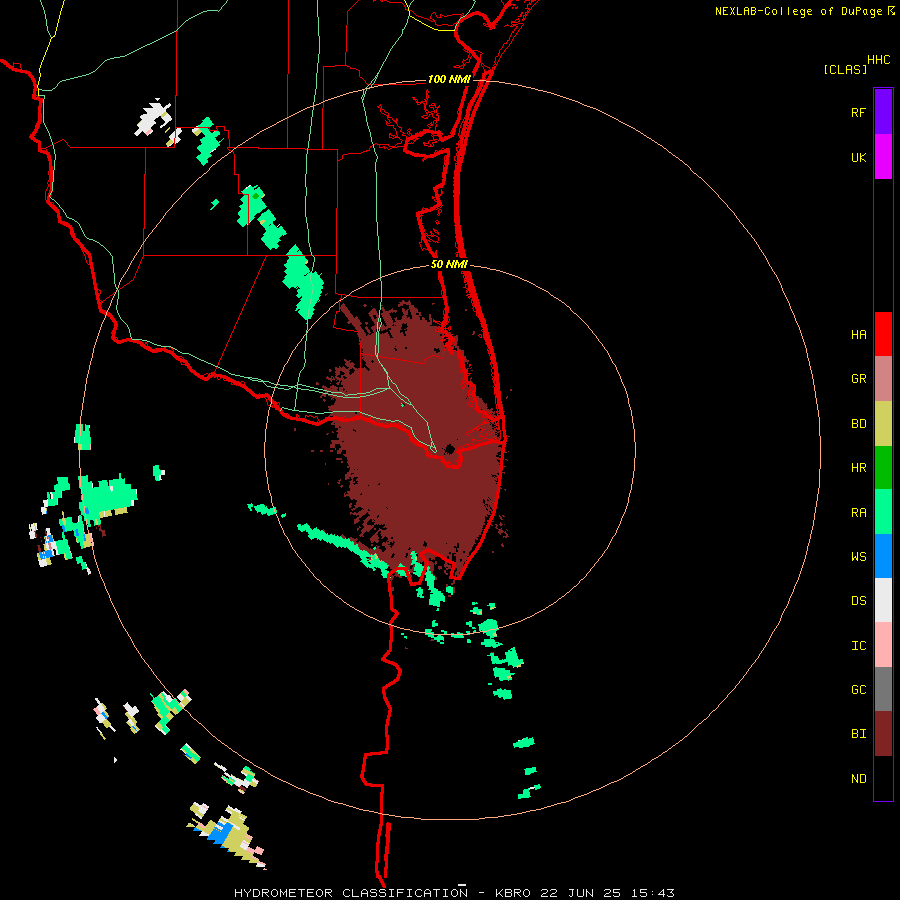Click the KBRO radar station identifier
The image size is (900, 900).
513,893
